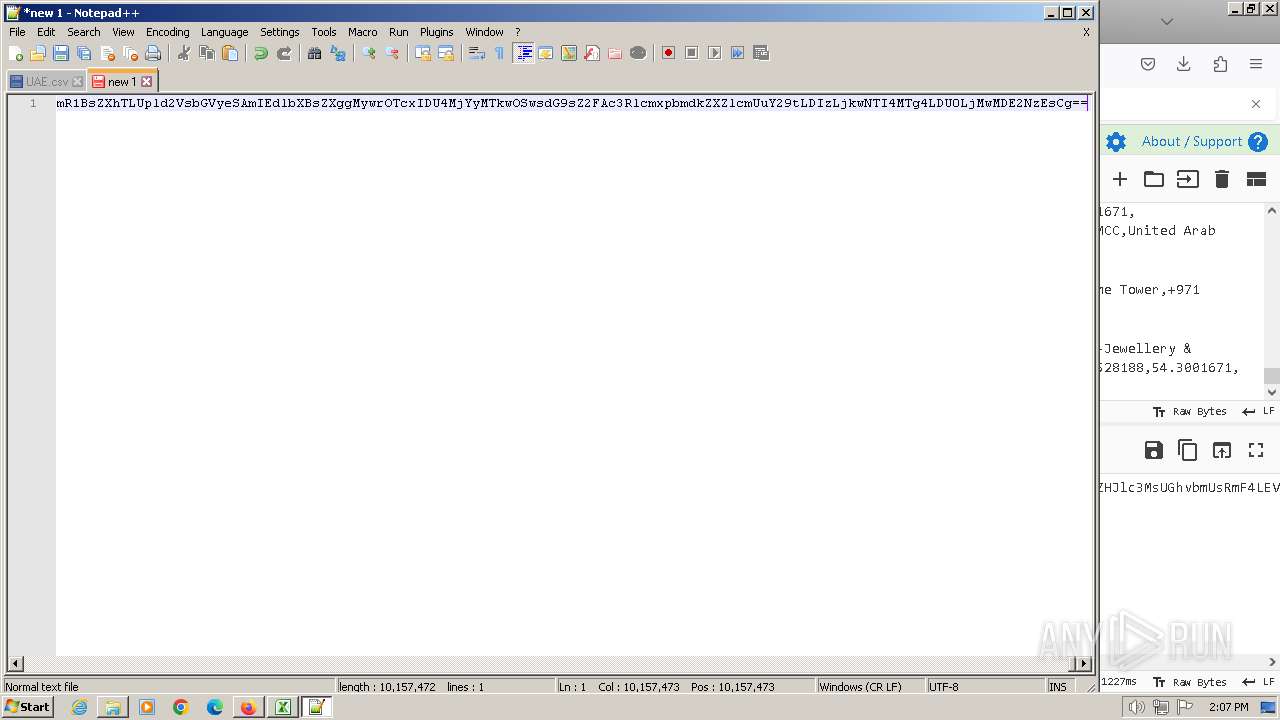Open the Macro menu
This screenshot has height=720, width=1280.
[362, 32]
